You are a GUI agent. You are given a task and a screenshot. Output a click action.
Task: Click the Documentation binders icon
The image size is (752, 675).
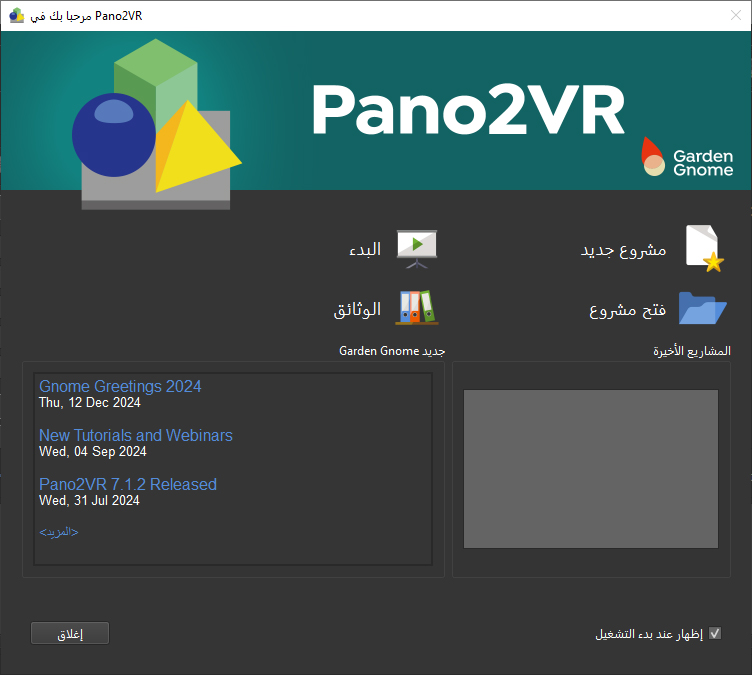[x=417, y=308]
